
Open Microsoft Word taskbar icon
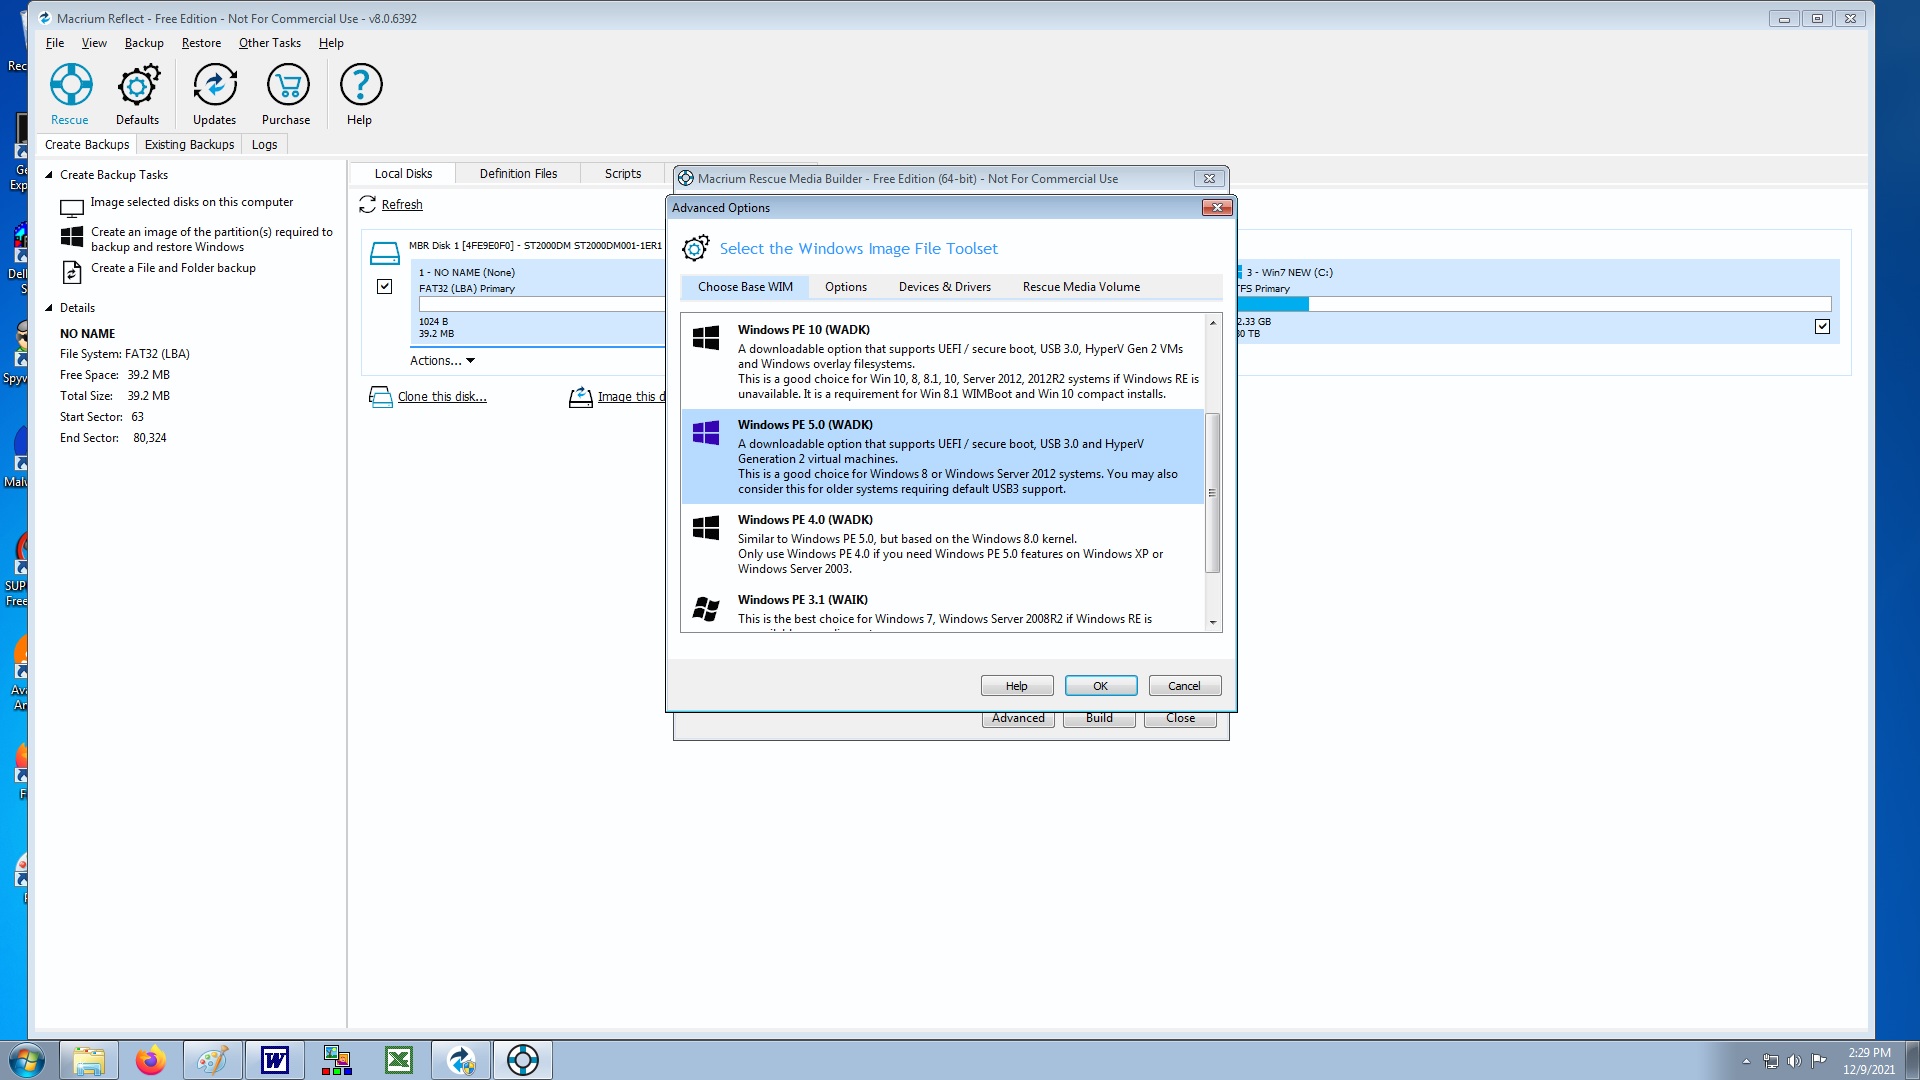pos(275,1060)
